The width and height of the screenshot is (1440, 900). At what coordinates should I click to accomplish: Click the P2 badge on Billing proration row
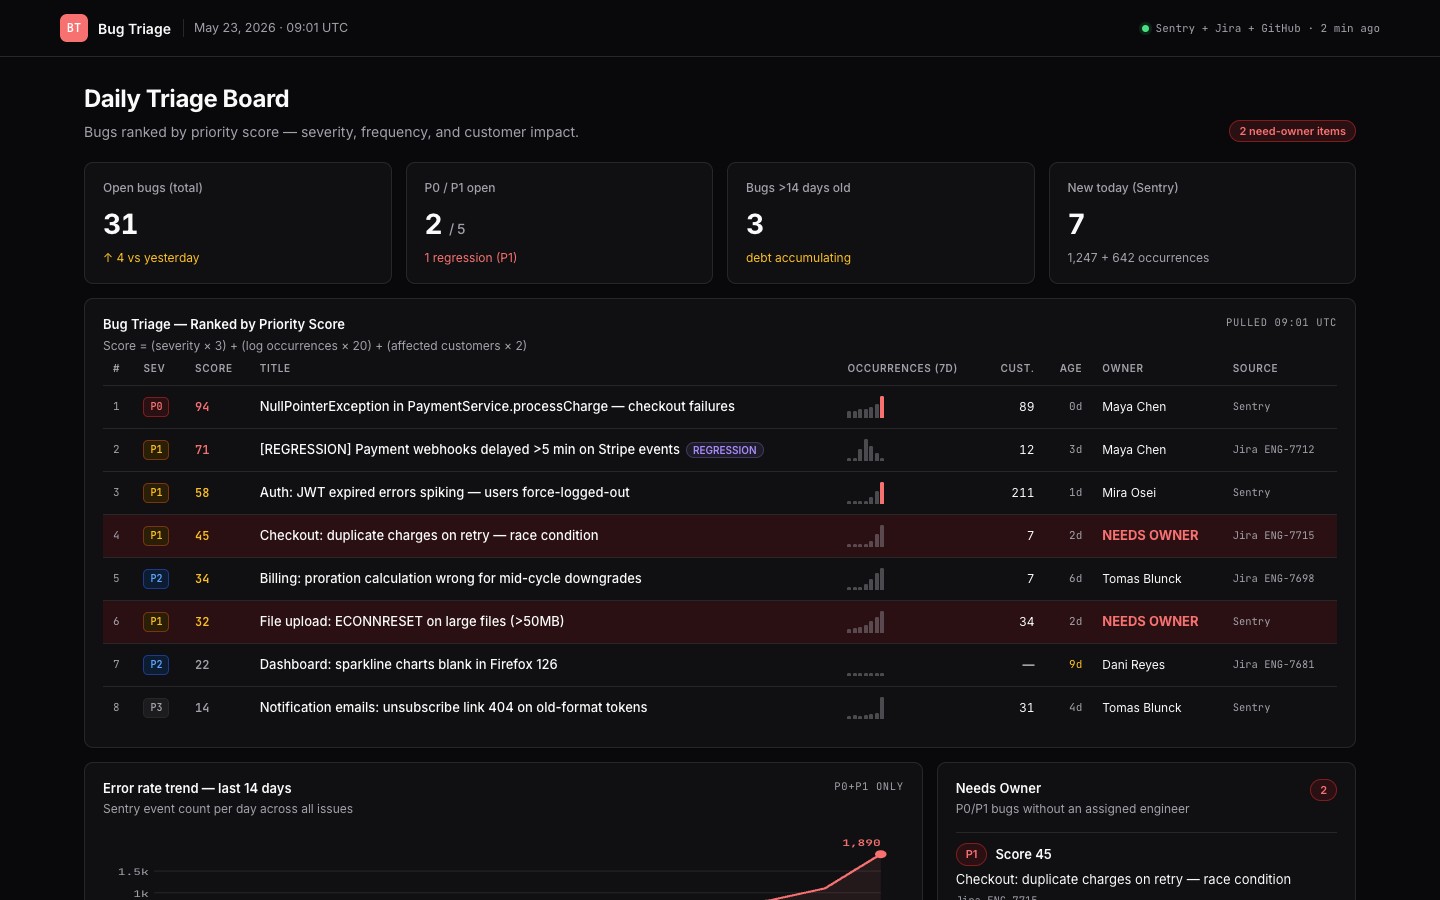(156, 579)
